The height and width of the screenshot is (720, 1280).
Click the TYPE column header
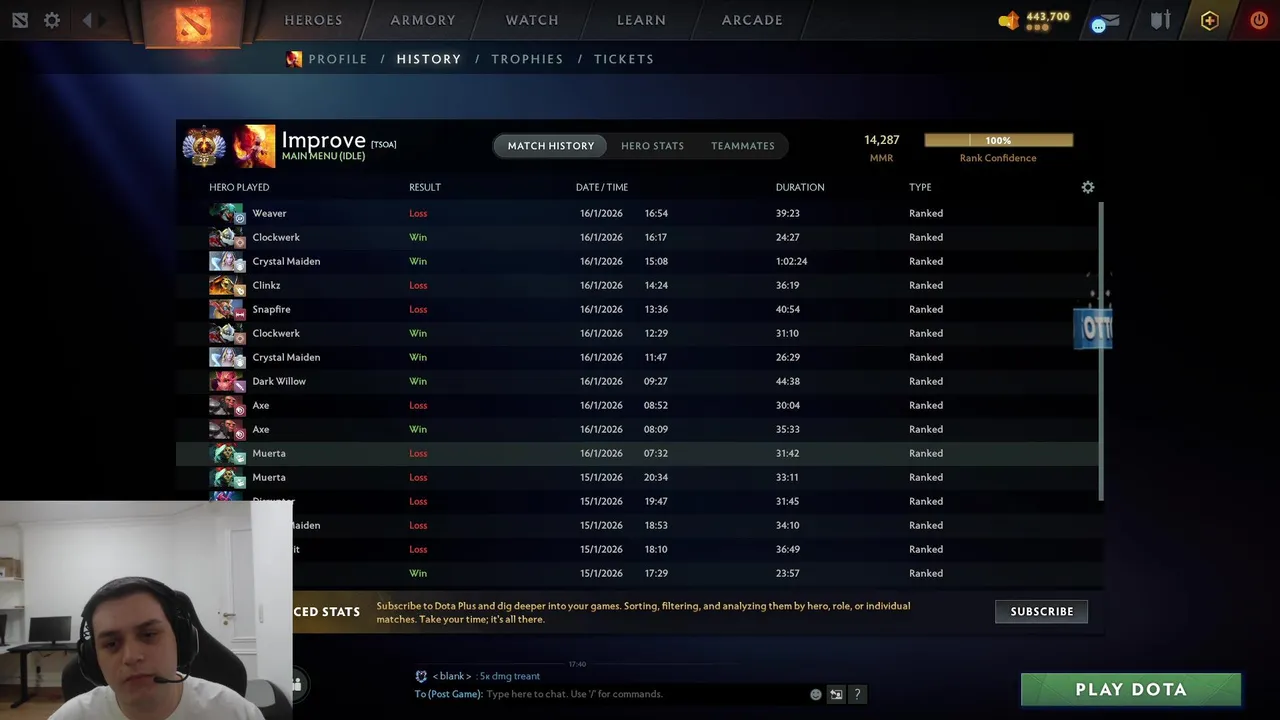pyautogui.click(x=920, y=187)
